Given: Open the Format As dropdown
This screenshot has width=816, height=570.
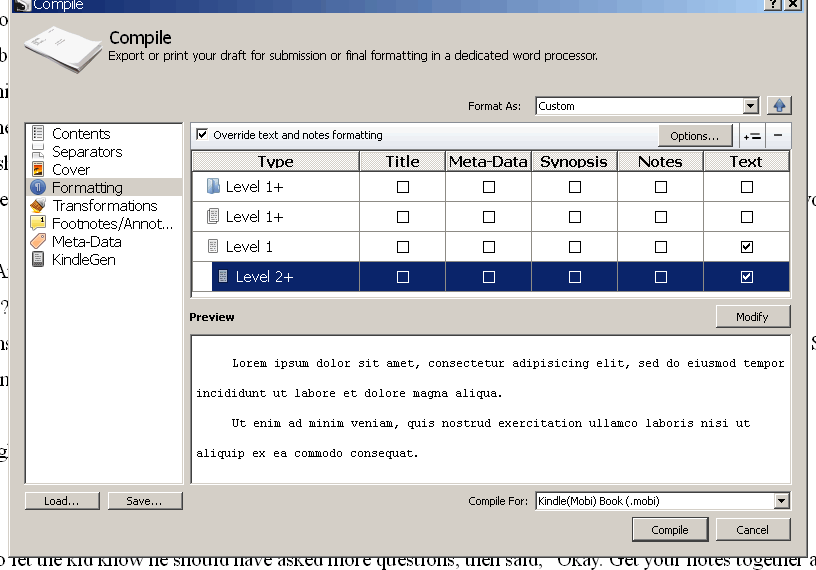Looking at the screenshot, I should point(750,106).
